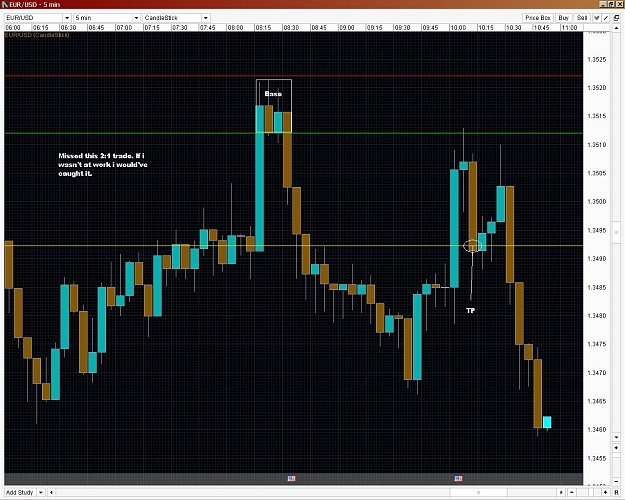Click the double-chevron icon next to Sell

point(597,18)
